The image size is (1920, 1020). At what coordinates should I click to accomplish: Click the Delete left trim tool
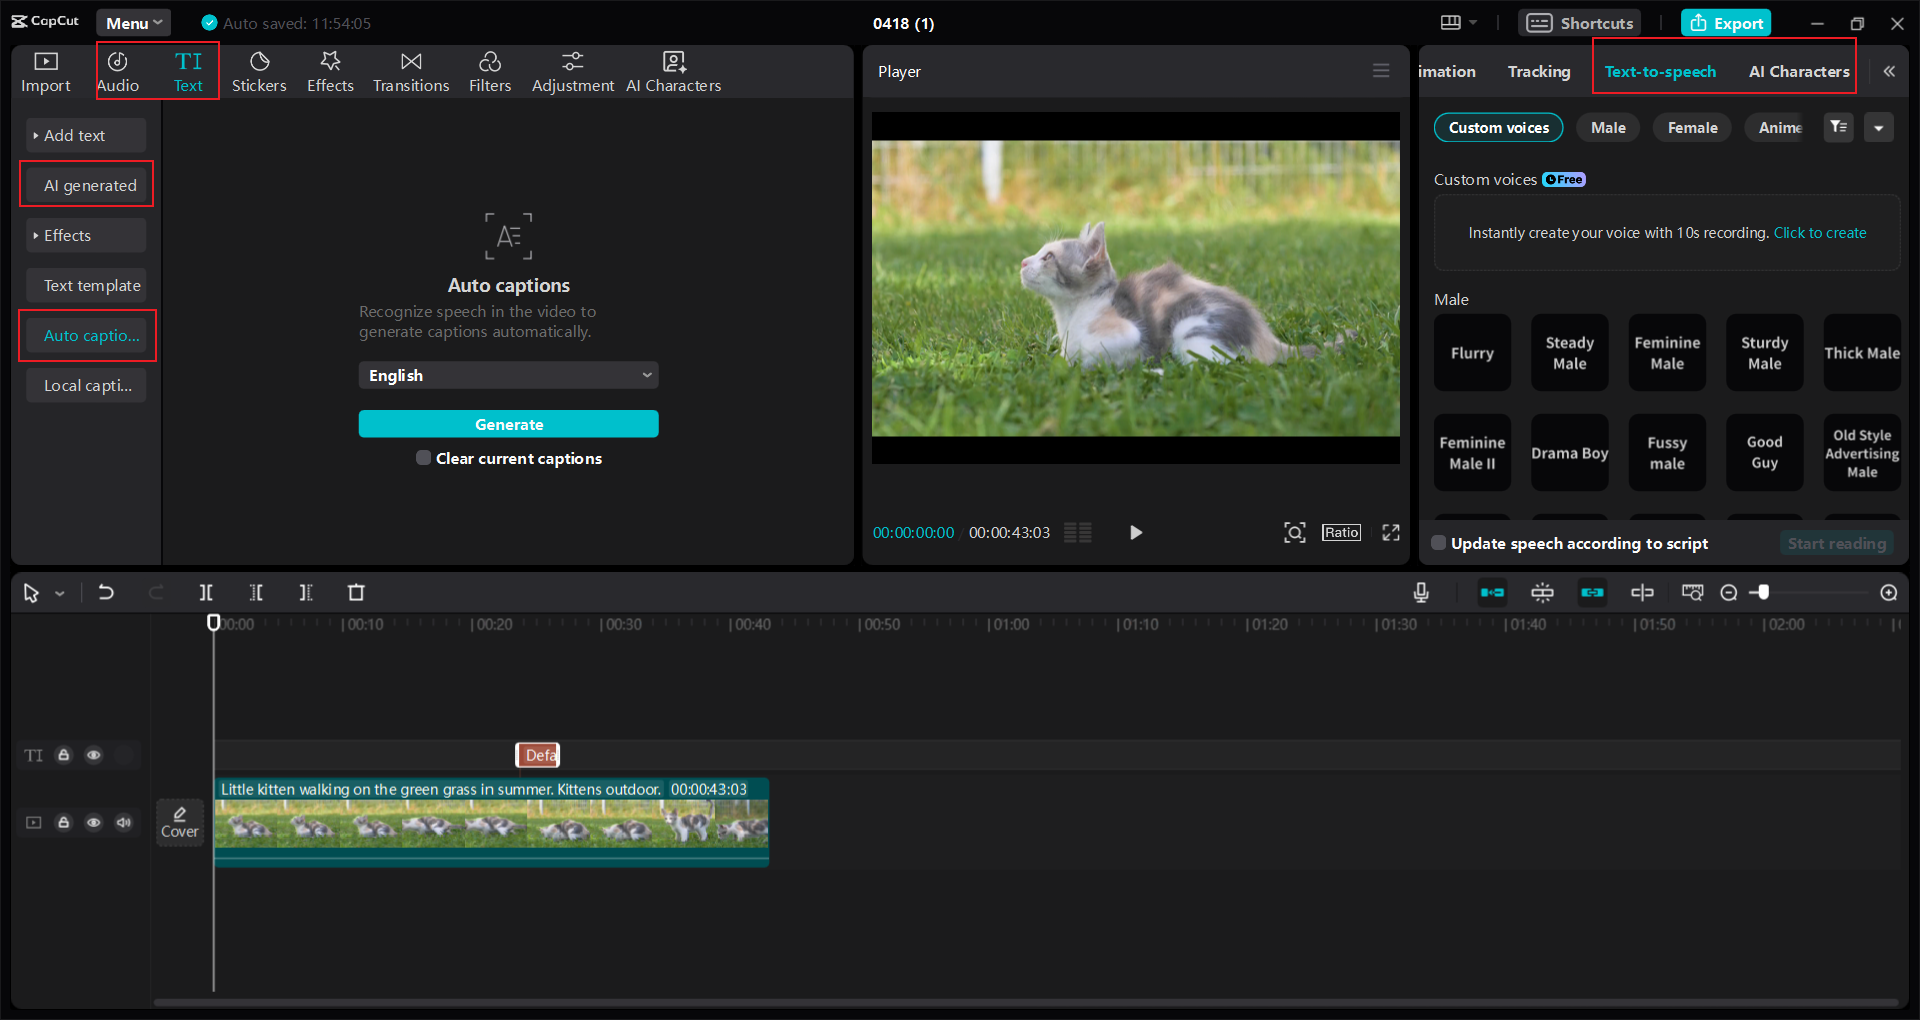[x=256, y=592]
